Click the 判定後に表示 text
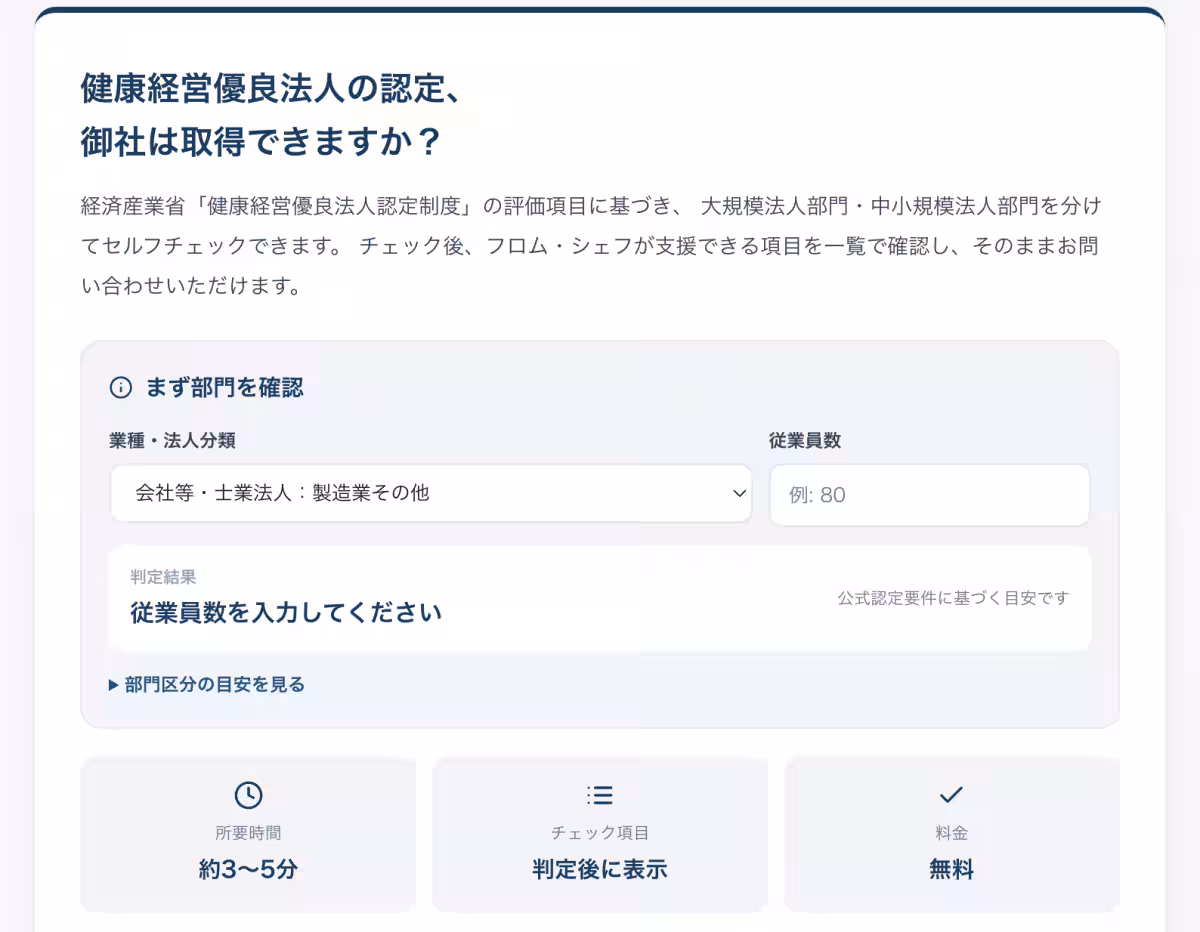Screen dimensions: 1200x932 tap(600, 869)
